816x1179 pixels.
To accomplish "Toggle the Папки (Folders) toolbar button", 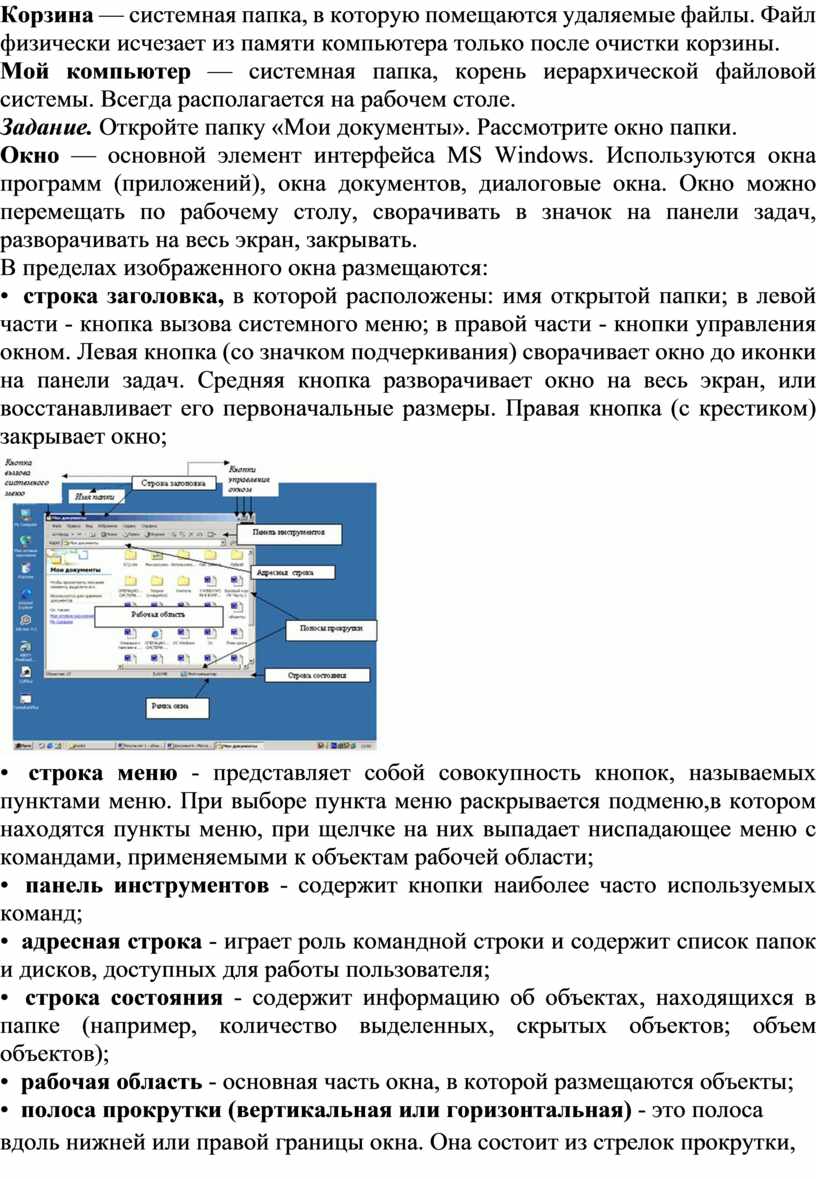I will [x=131, y=534].
